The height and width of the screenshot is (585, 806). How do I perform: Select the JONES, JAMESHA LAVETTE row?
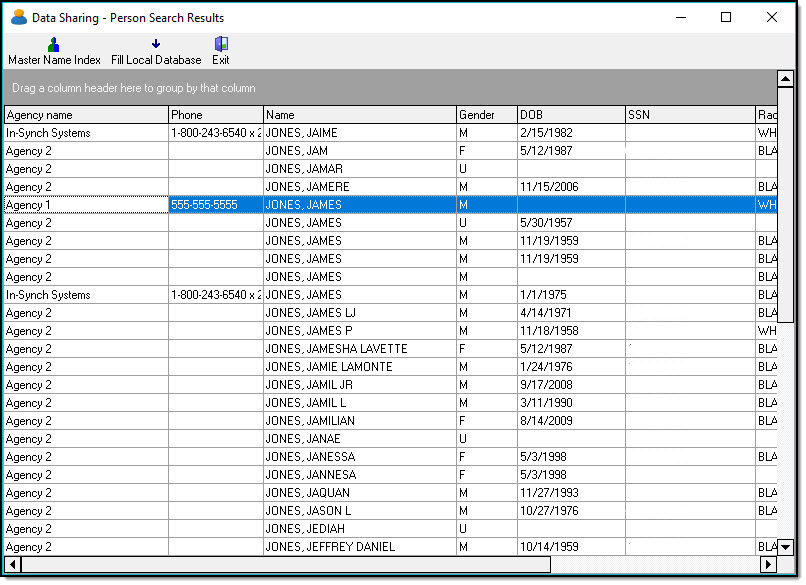pos(336,349)
